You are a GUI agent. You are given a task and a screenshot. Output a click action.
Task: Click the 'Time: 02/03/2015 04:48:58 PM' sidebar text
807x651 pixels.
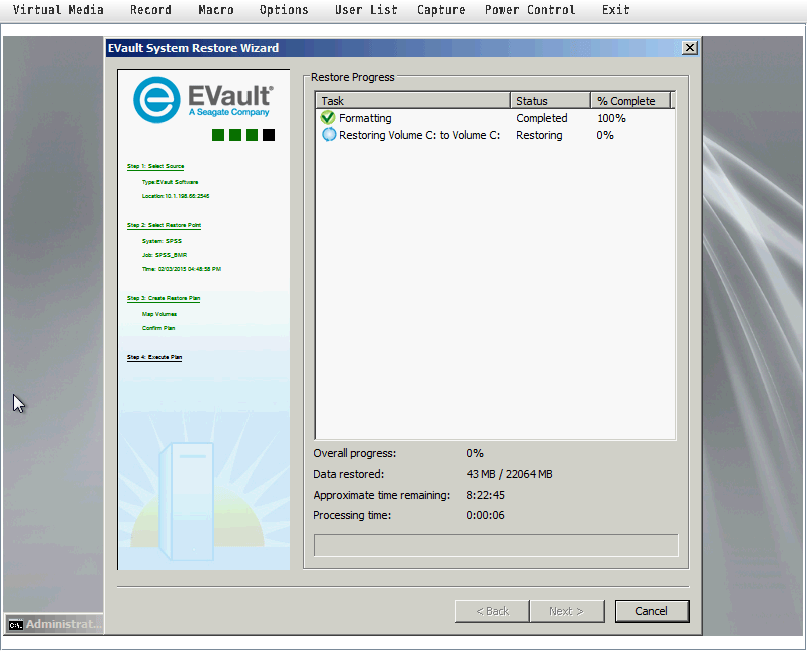181,269
